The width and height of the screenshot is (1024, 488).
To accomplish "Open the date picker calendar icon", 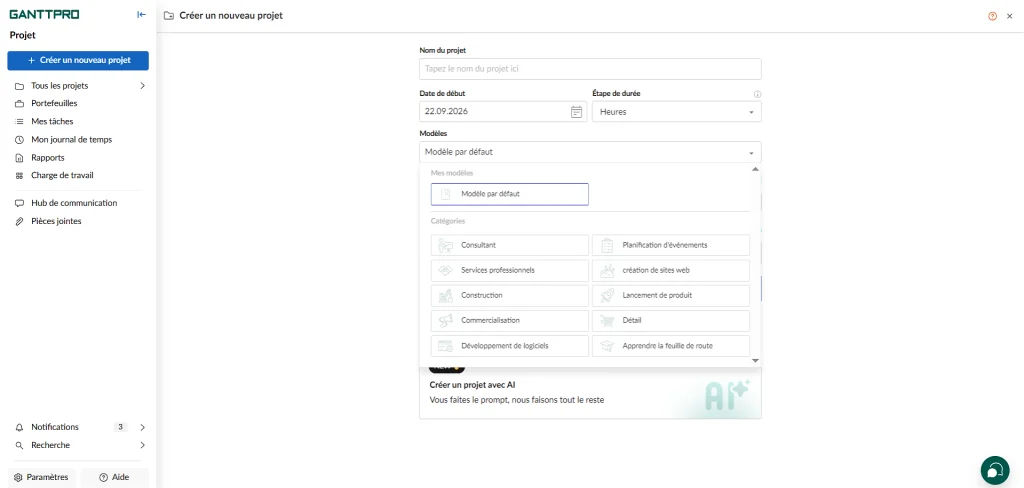I will [x=577, y=112].
